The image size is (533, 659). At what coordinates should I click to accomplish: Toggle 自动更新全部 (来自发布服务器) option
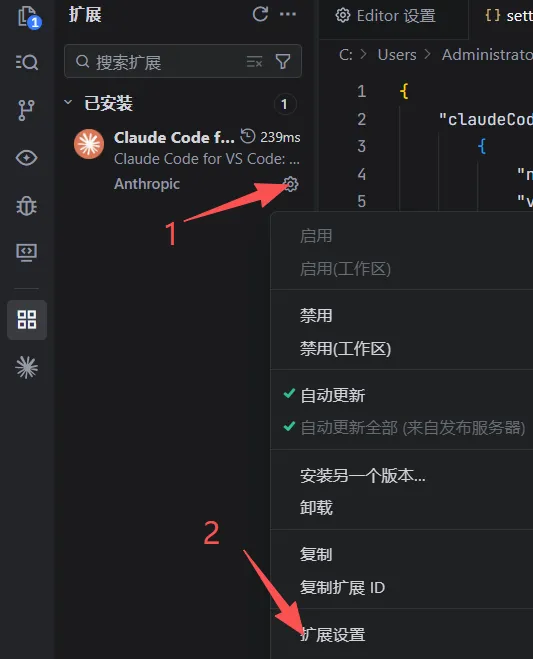[412, 428]
